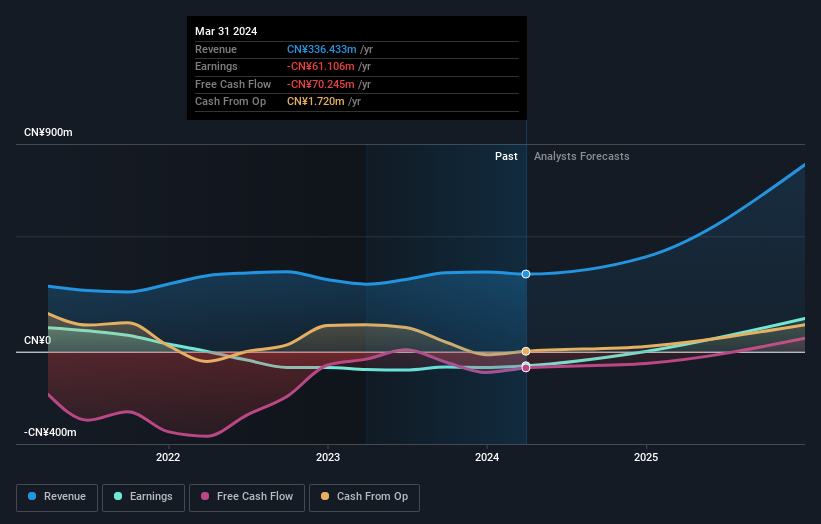Click the pink Free Cash Flow legend dot
Viewport: 821px width, 524px height.
205,496
